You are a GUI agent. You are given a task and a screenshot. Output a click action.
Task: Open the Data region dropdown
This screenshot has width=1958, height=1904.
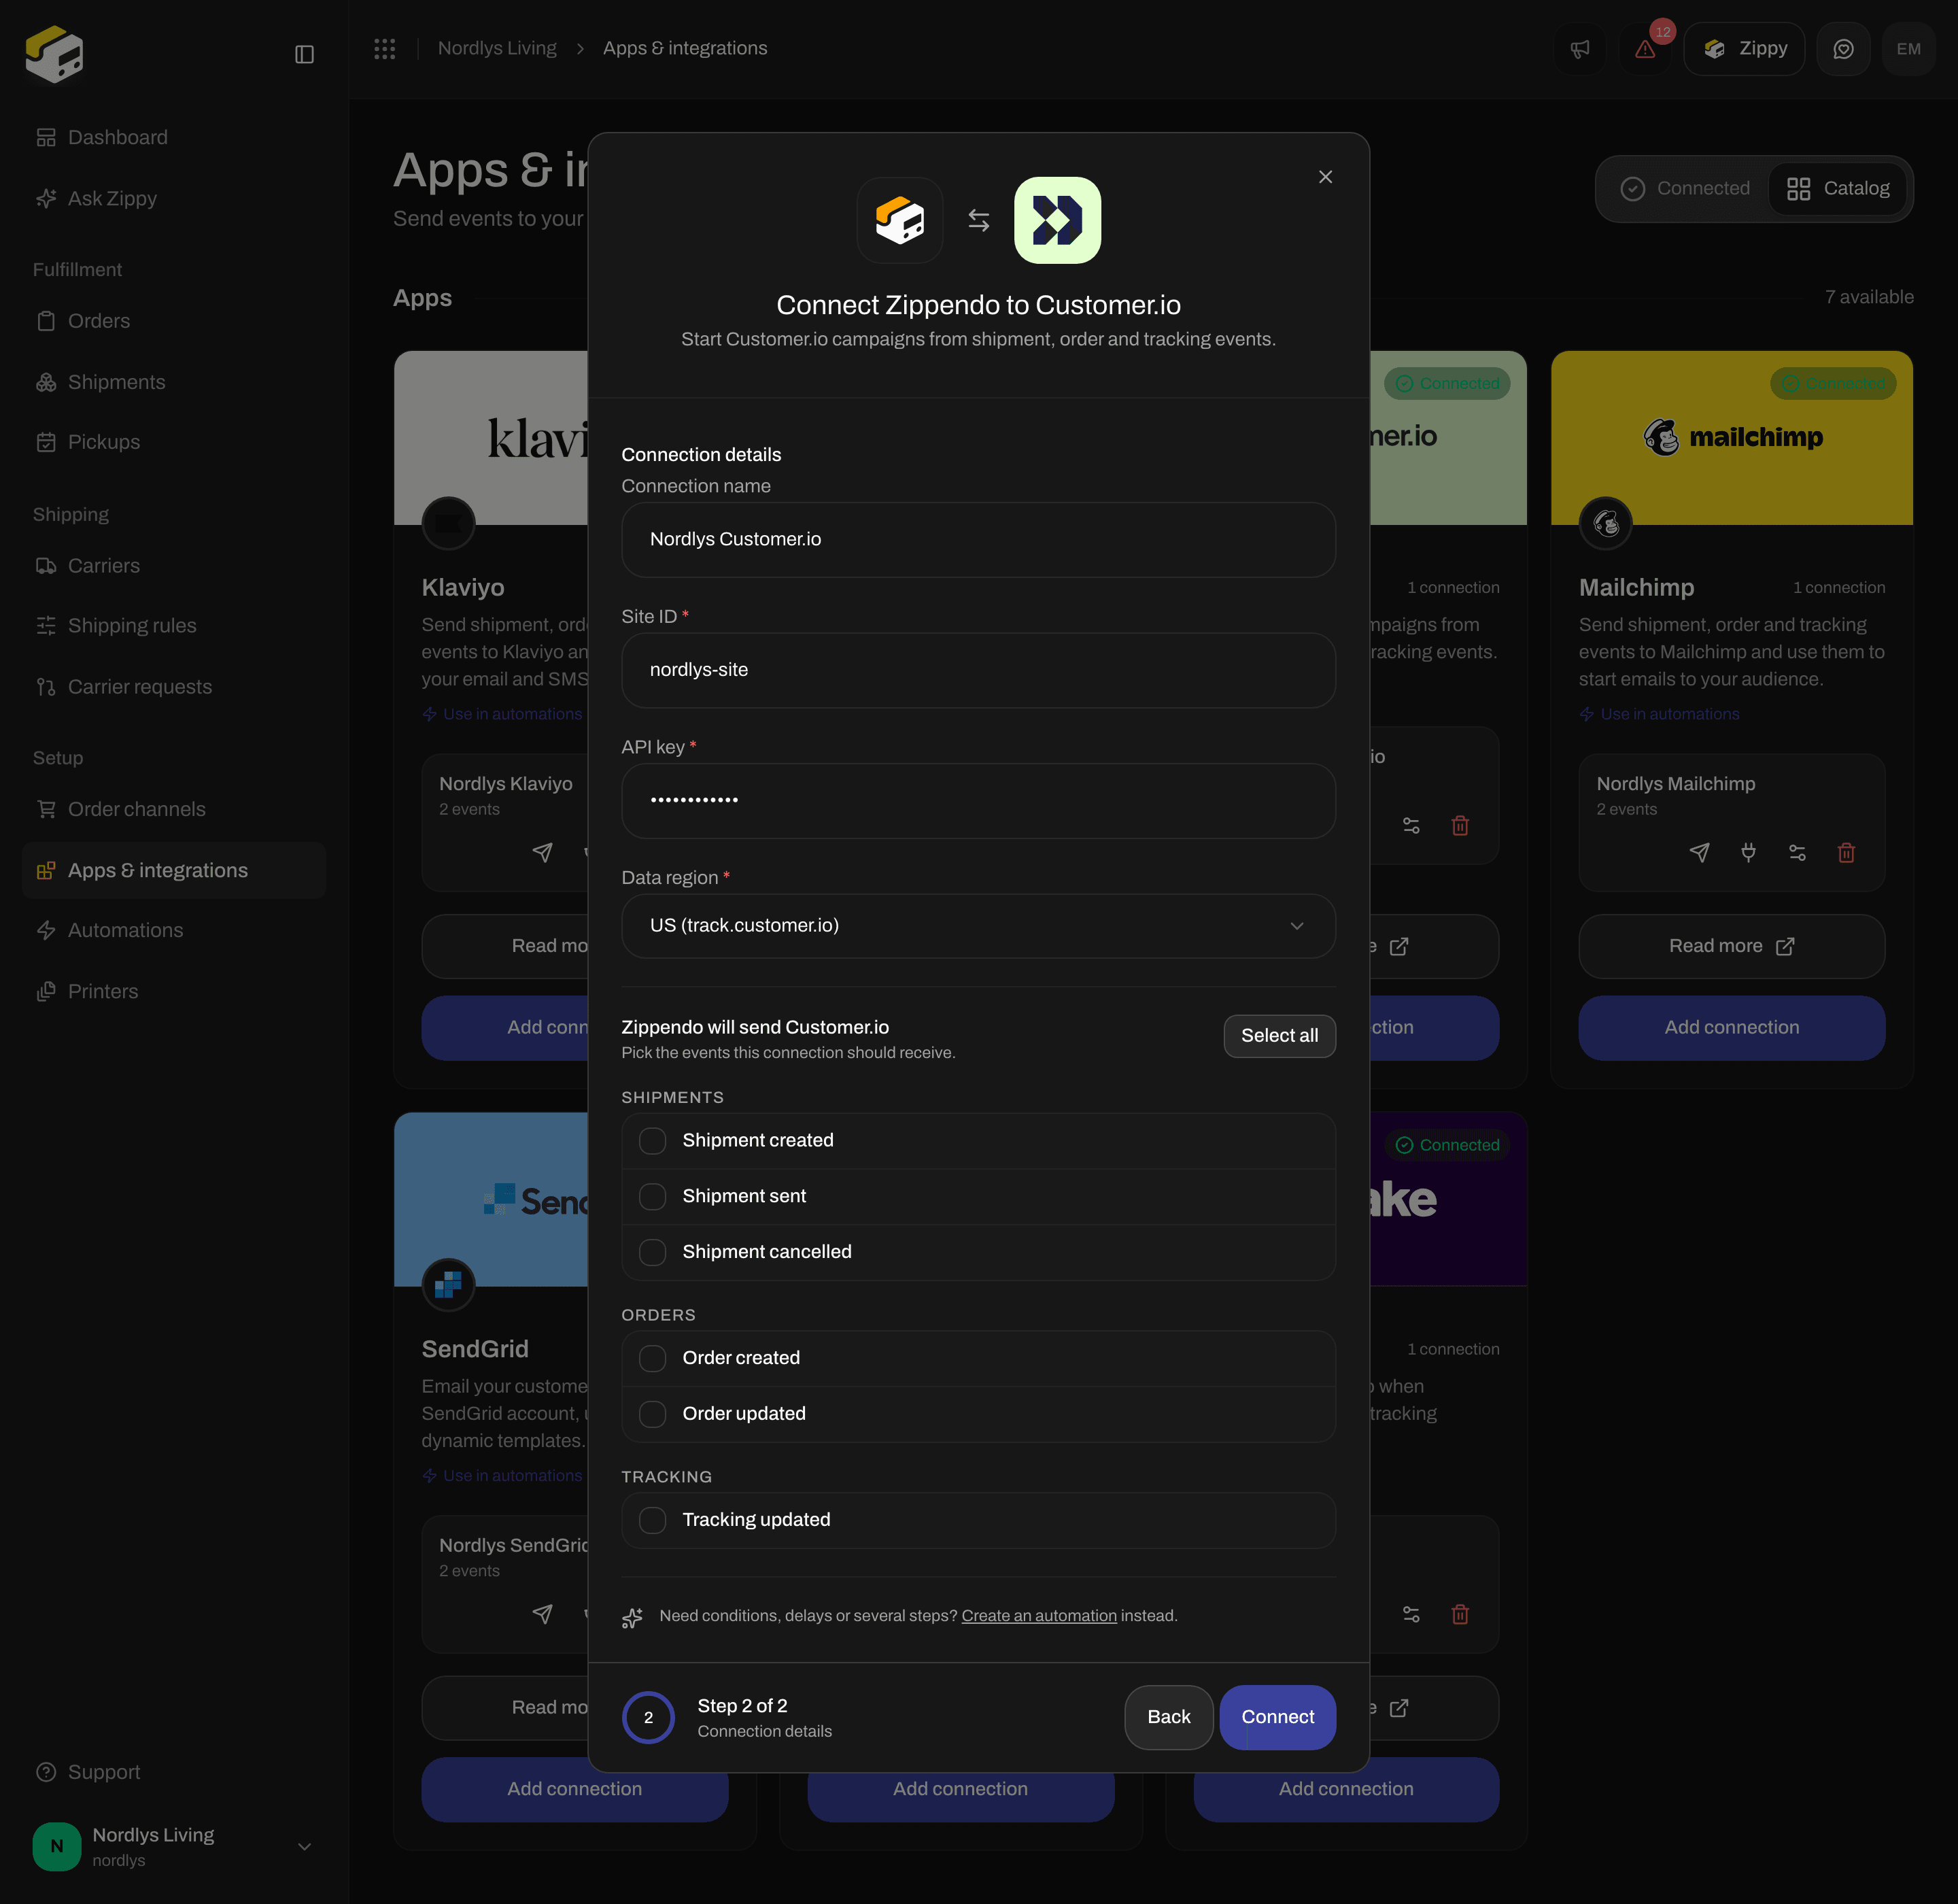[978, 926]
